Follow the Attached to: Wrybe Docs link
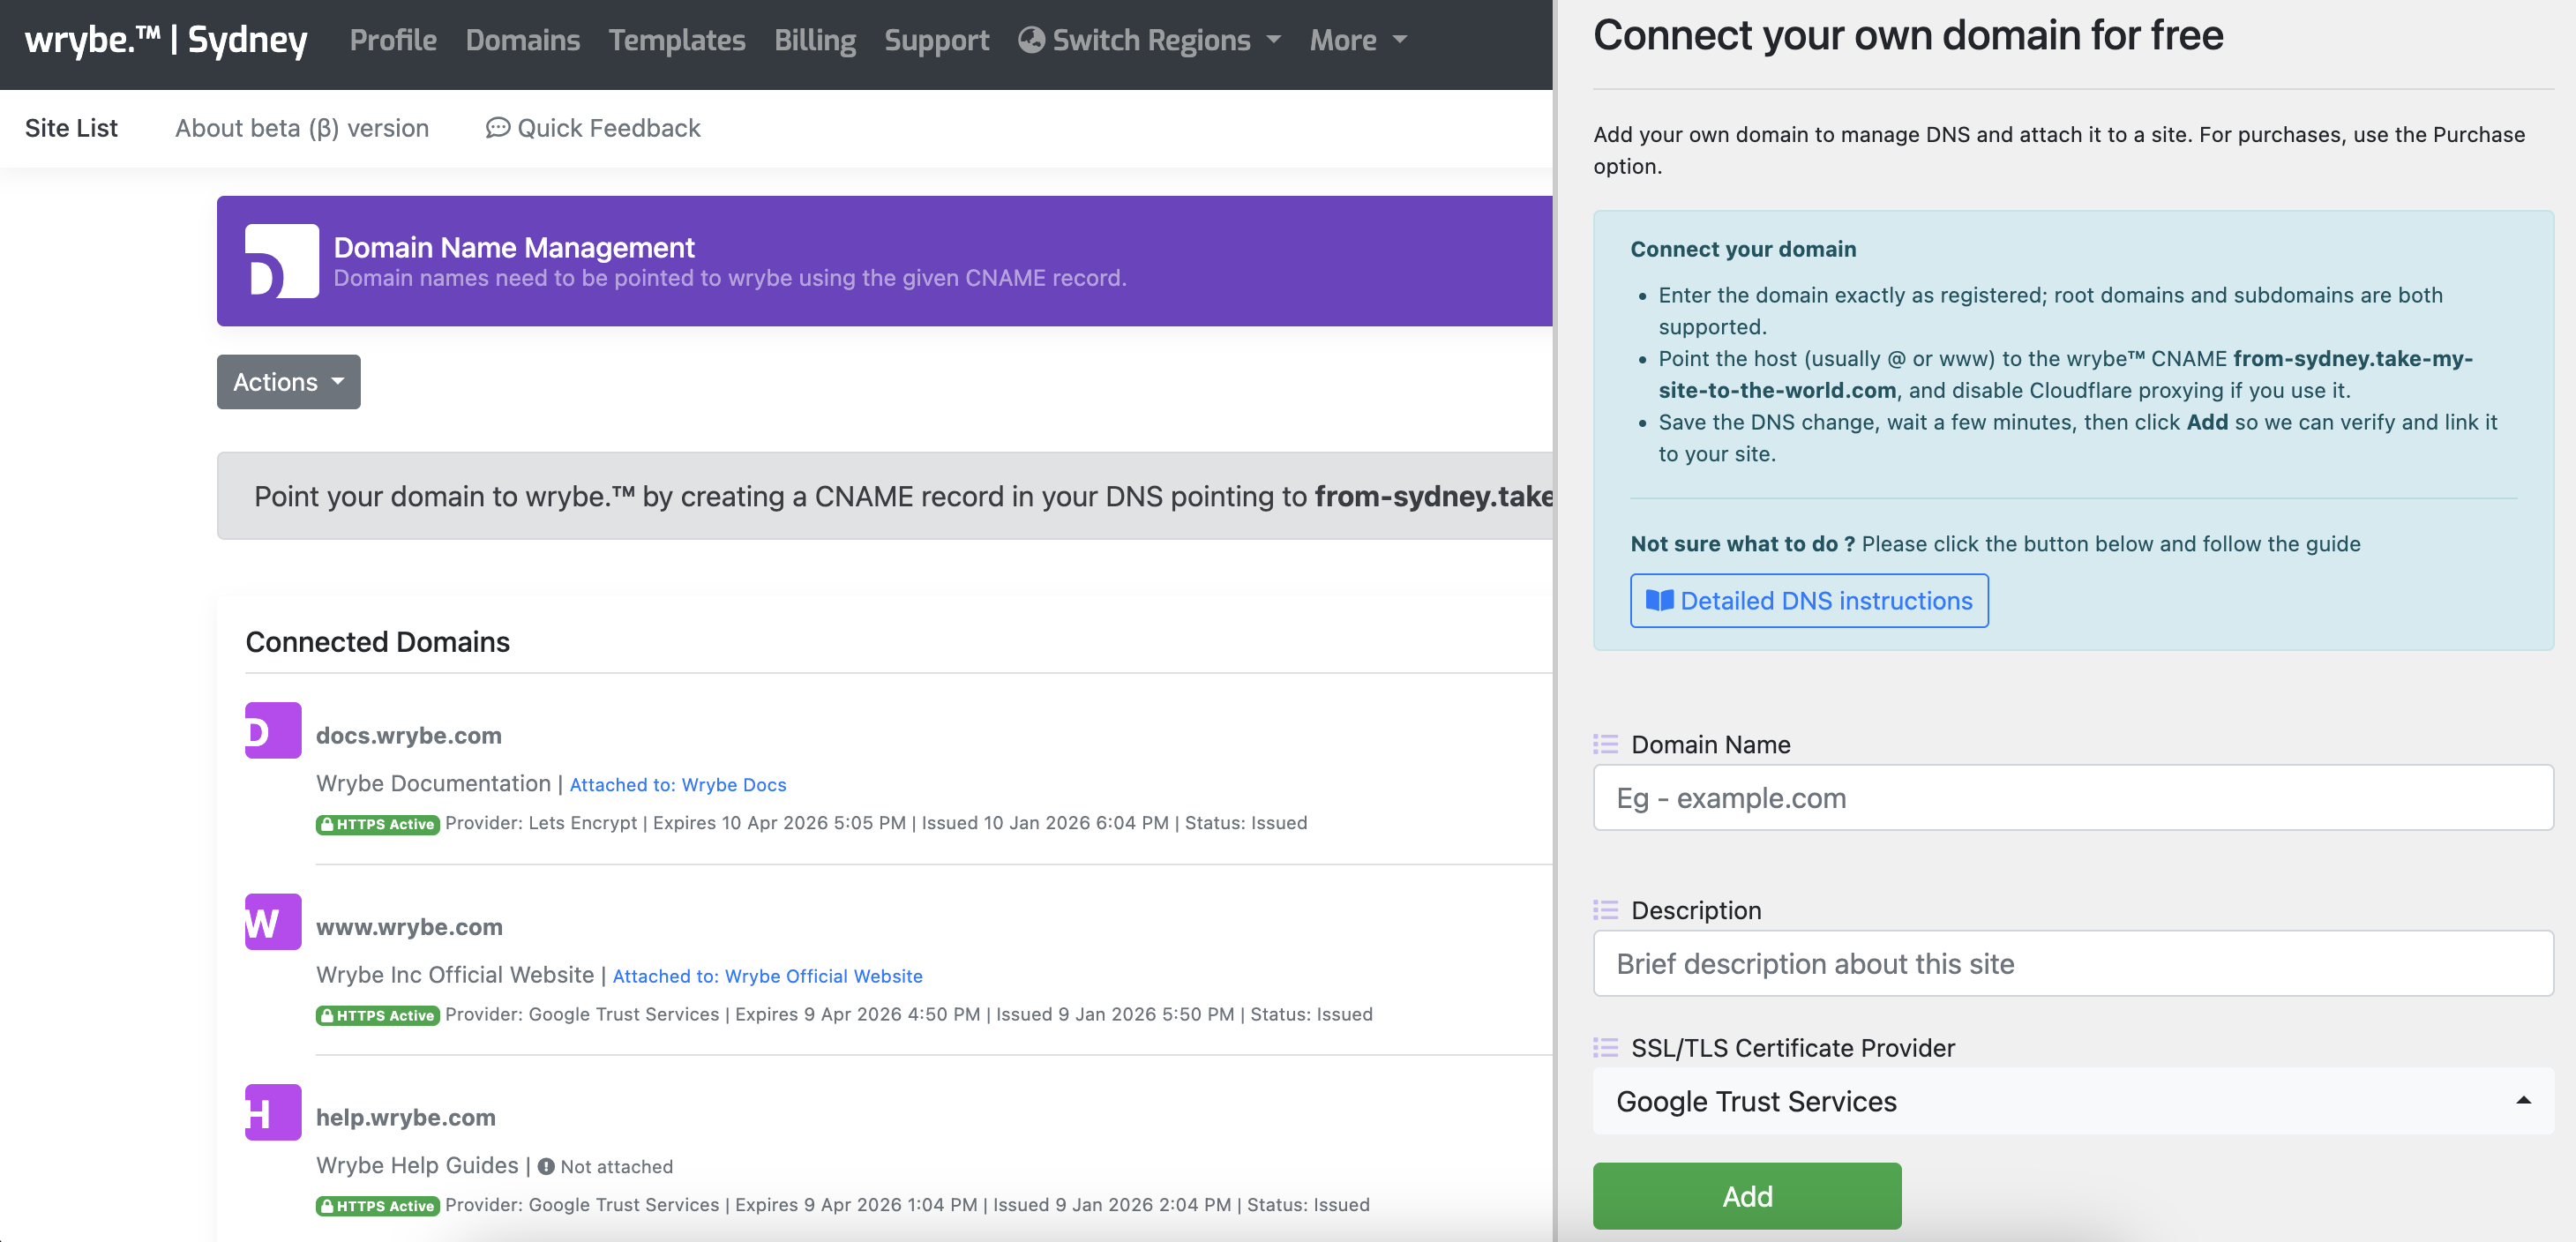The height and width of the screenshot is (1242, 2576). pyautogui.click(x=677, y=785)
